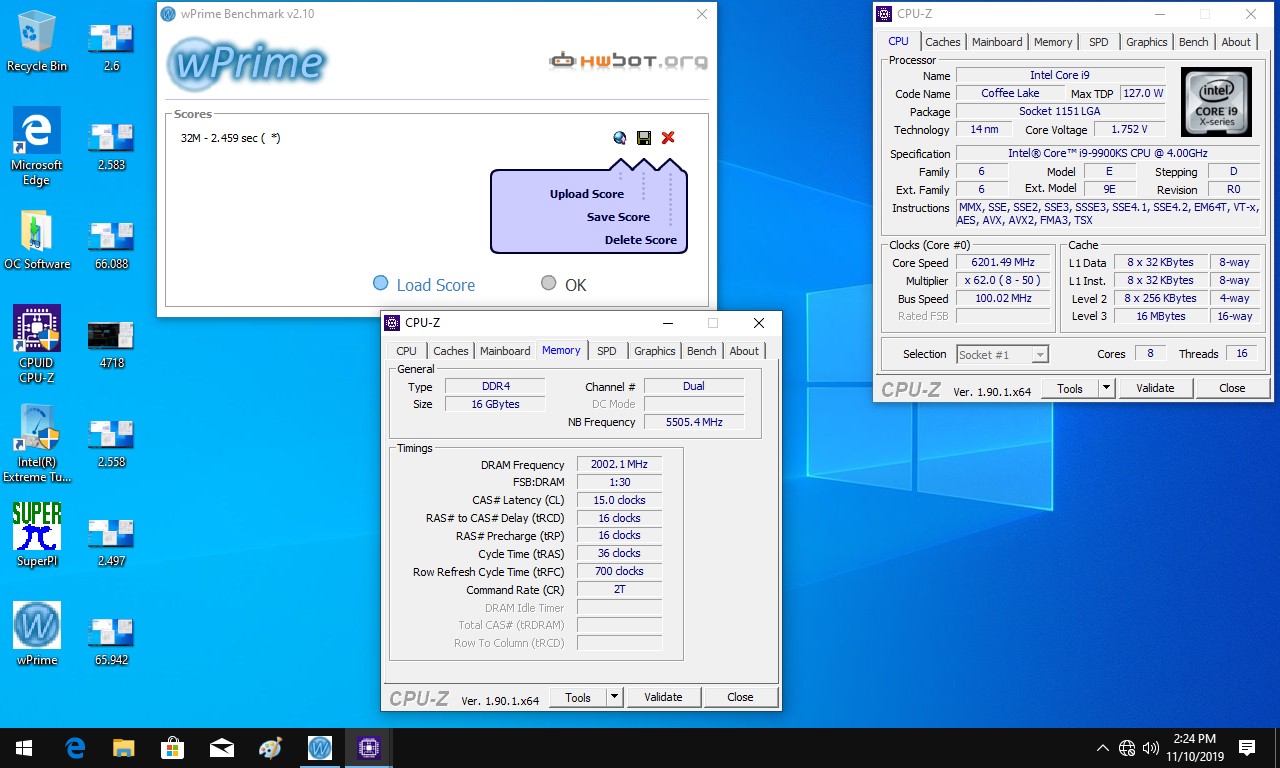
Task: Select the 2.6 screenshot file on desktop
Action: coord(111,47)
